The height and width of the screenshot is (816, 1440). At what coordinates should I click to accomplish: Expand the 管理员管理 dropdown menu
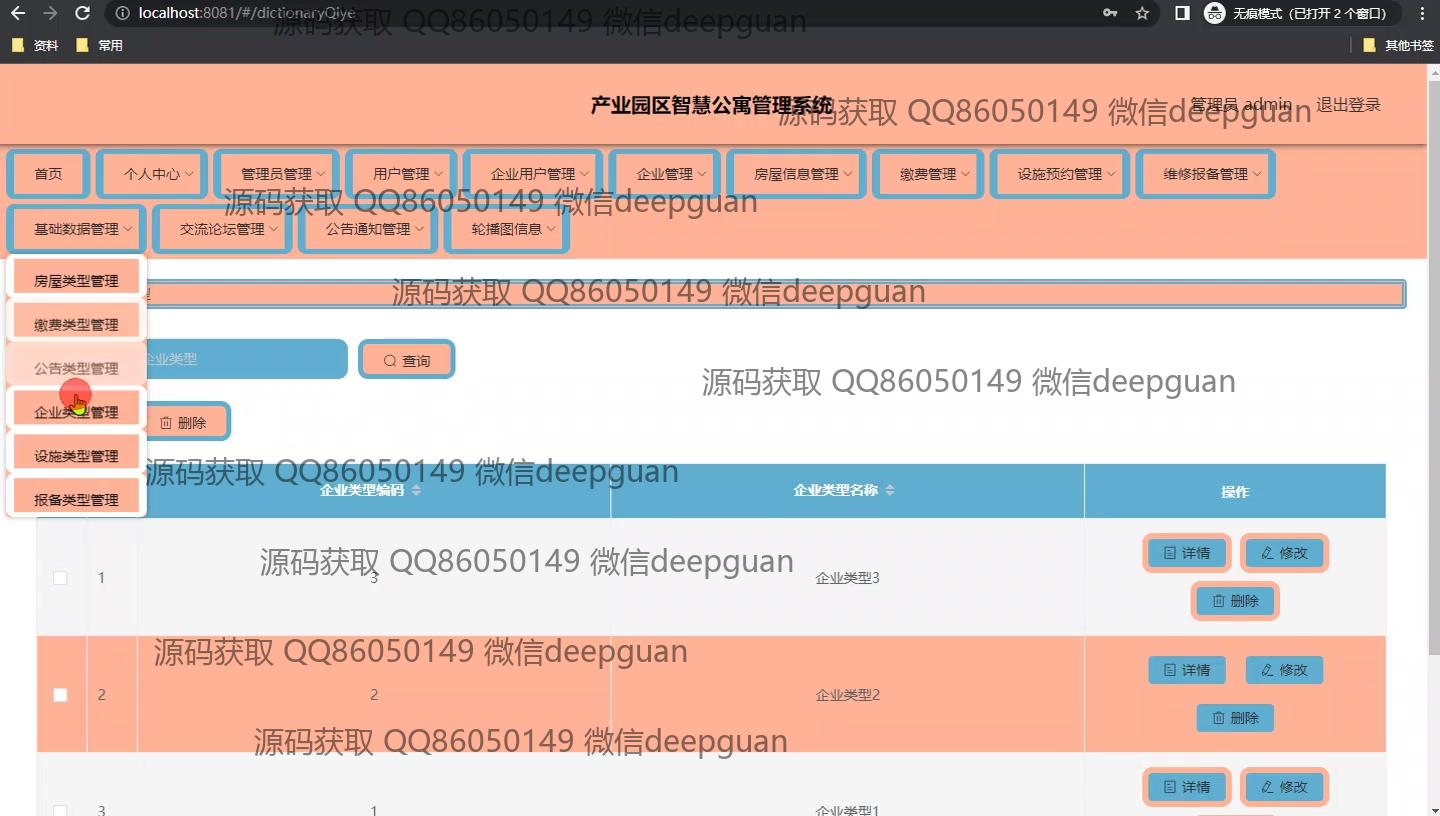point(277,174)
